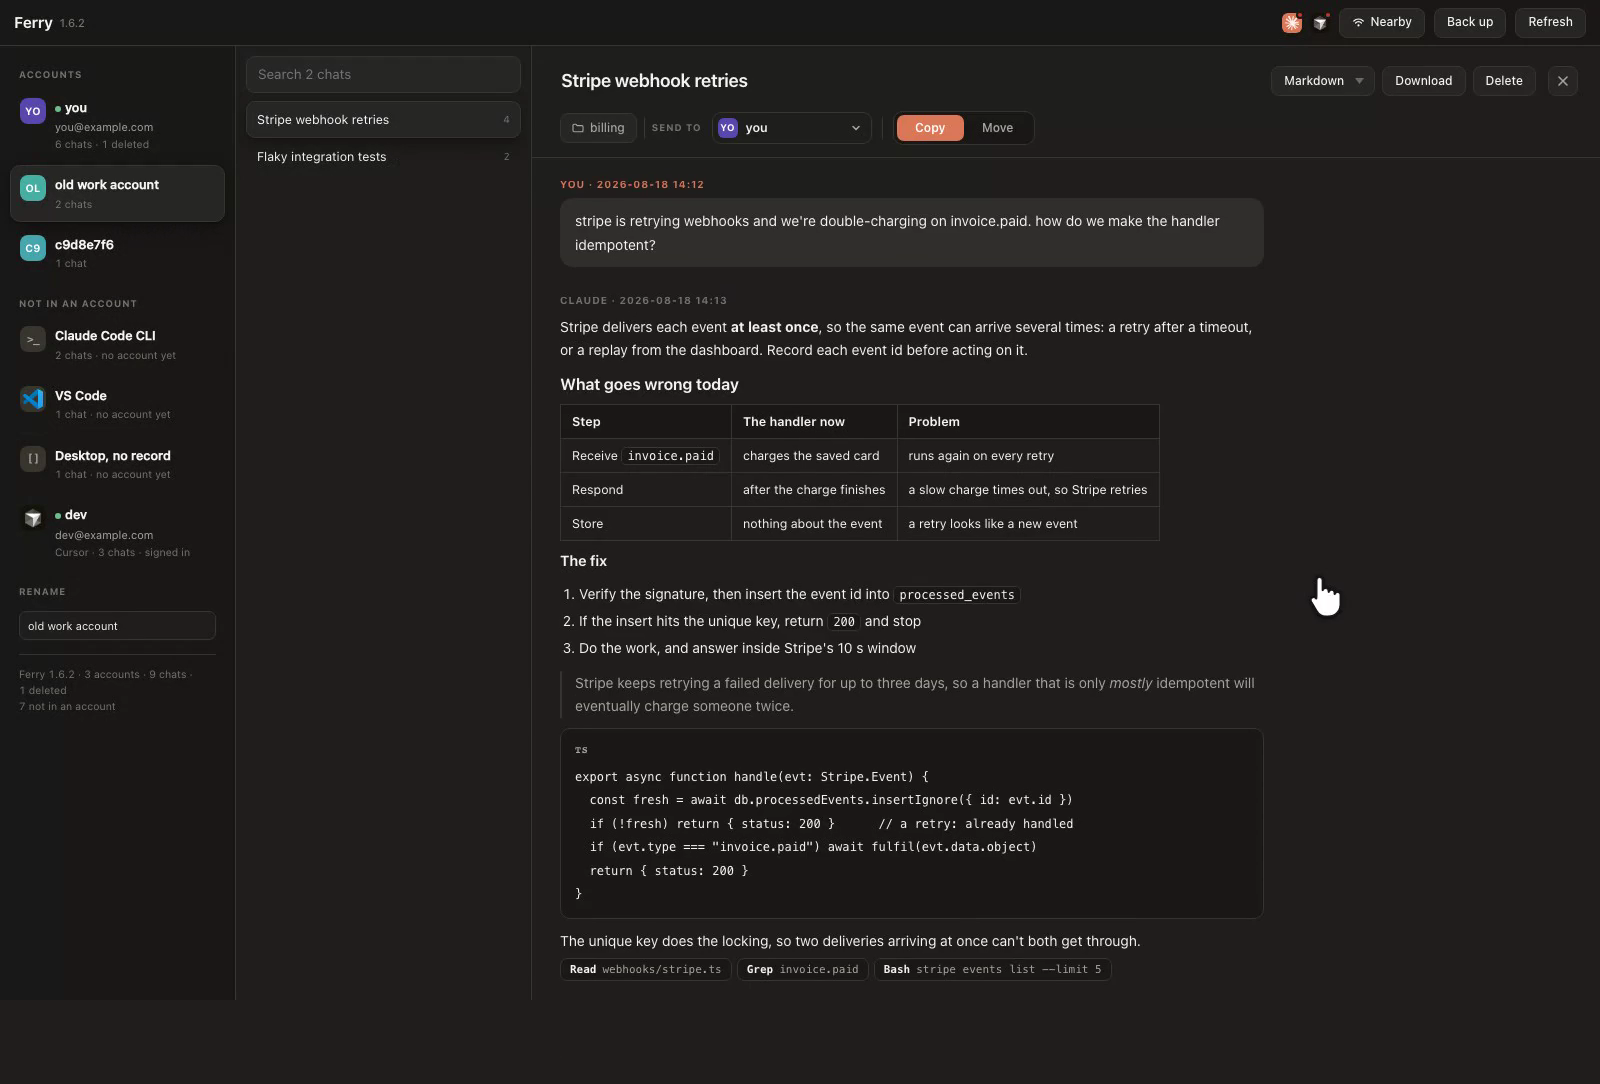Screen dimensions: 1600x1084
Task: Switch to Move mode
Action: click(x=997, y=128)
